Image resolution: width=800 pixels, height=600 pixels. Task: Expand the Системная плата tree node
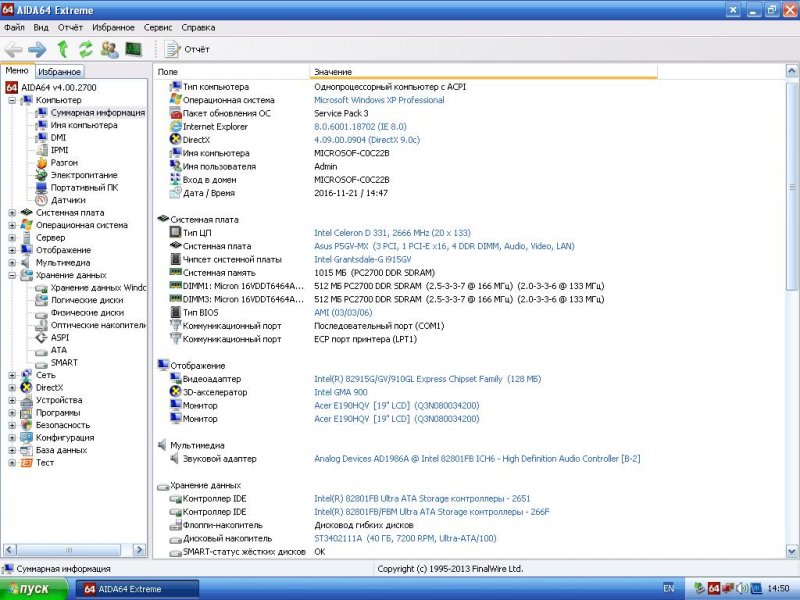click(12, 212)
